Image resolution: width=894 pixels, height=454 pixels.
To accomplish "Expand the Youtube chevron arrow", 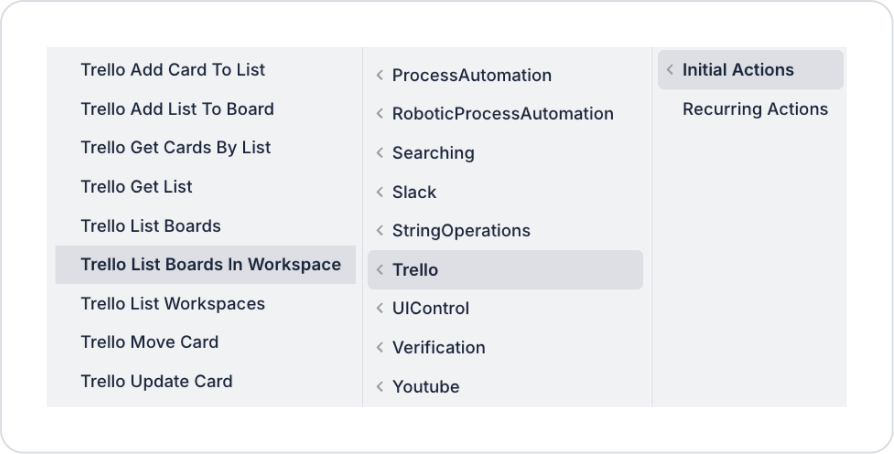I will [380, 386].
